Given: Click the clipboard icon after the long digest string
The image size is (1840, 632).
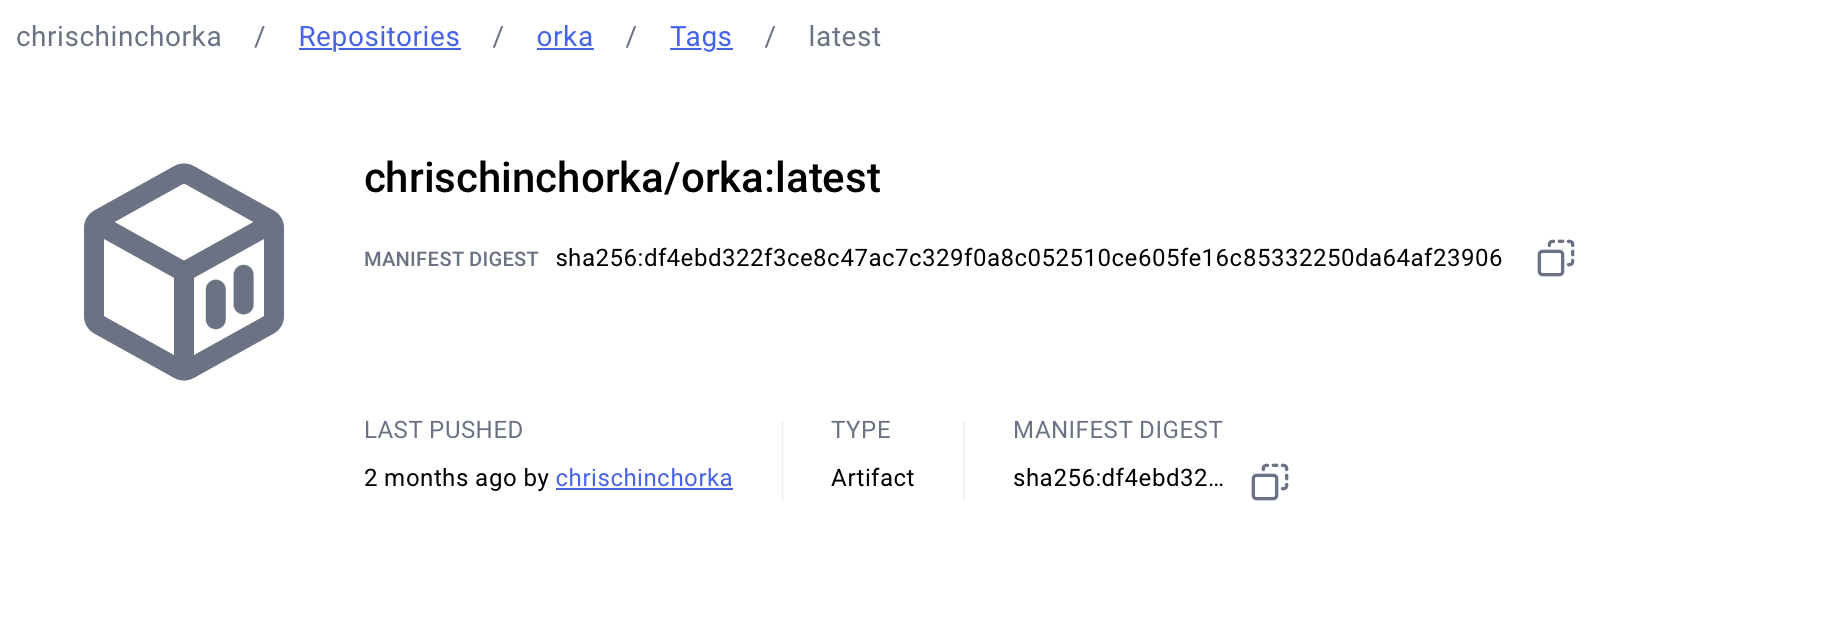Looking at the screenshot, I should [x=1556, y=258].
